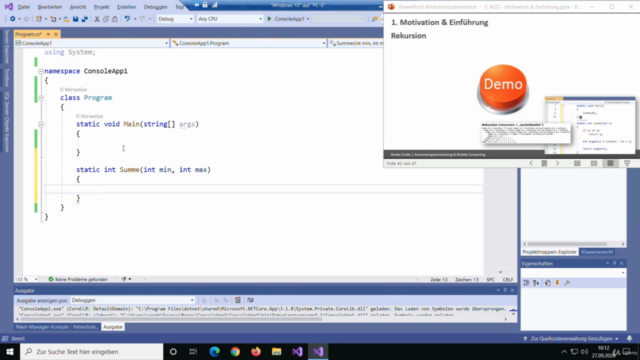The image size is (640, 360).
Task: Click the ConsoleApp1 start button label
Action: pyautogui.click(x=290, y=19)
